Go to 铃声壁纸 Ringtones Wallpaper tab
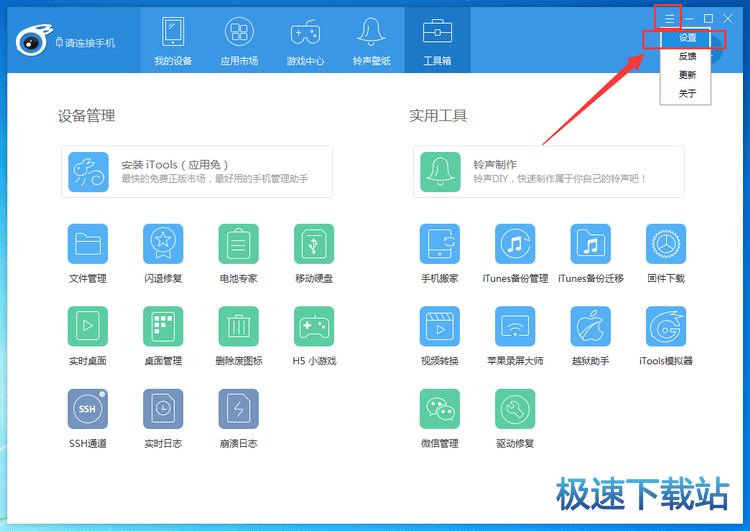Viewport: 750px width, 531px height. tap(371, 40)
